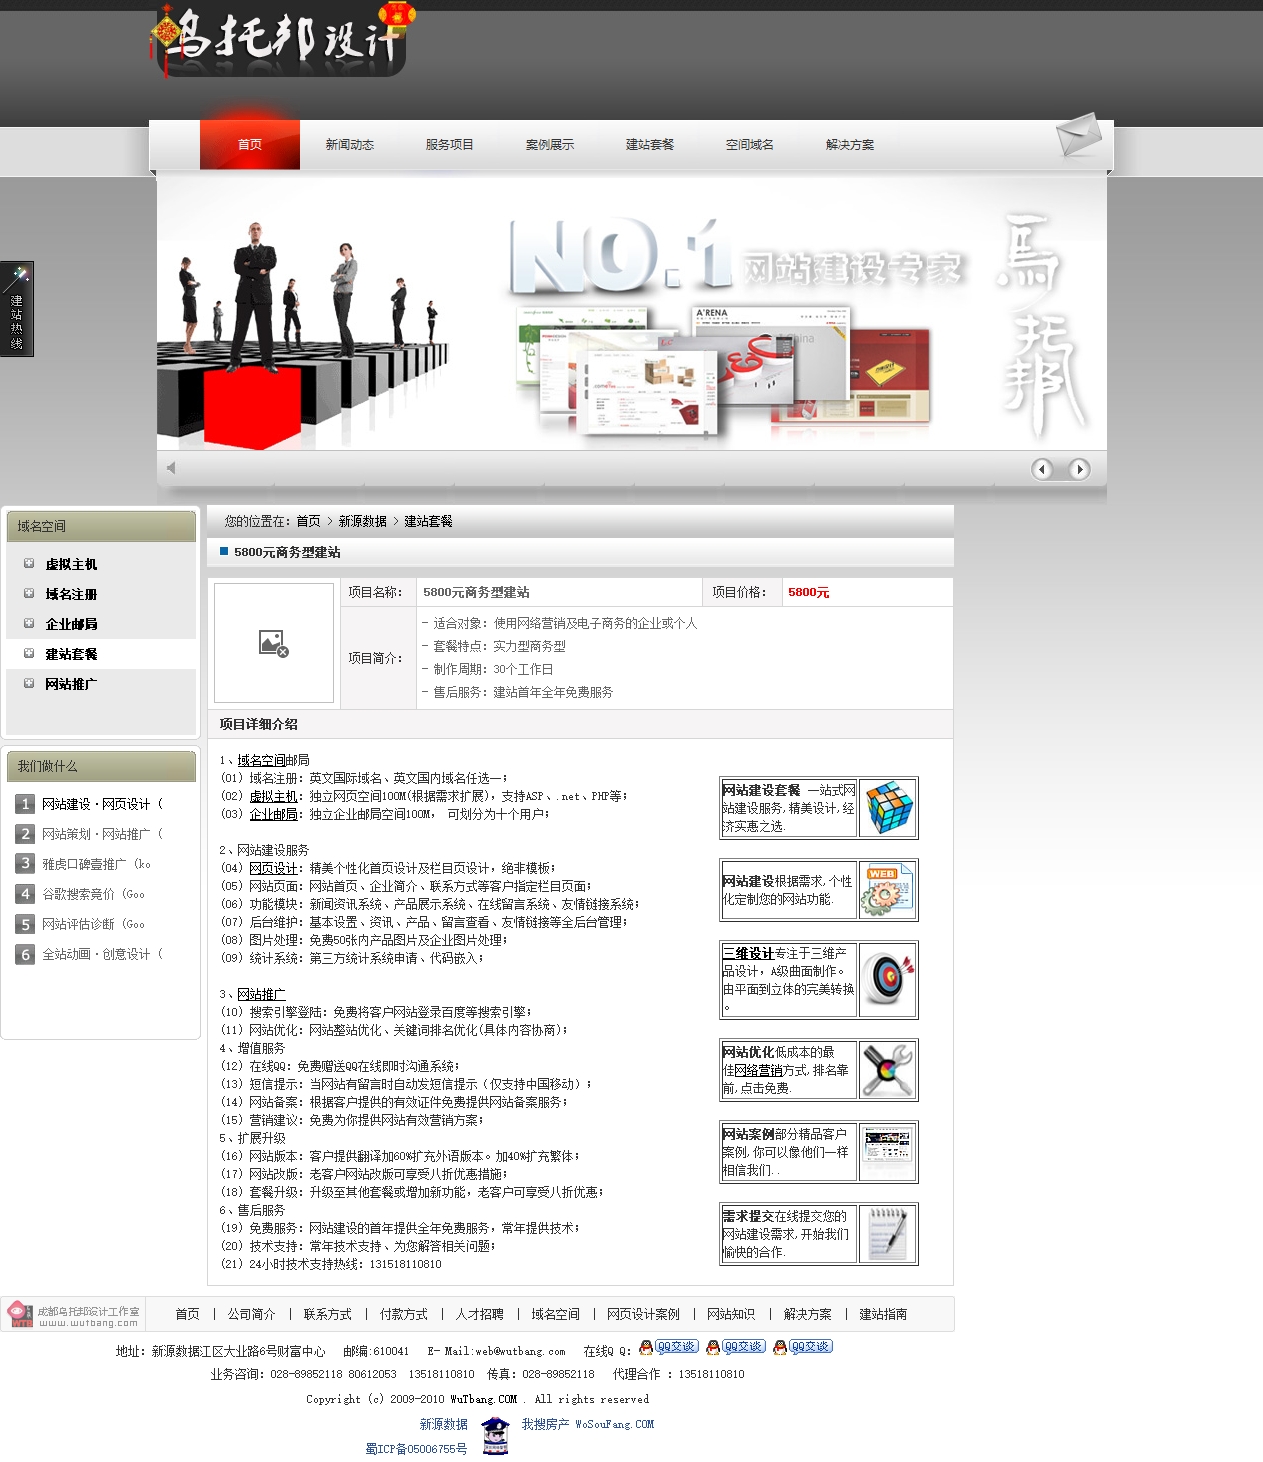Click the police badge icon in footer
This screenshot has width=1263, height=1462.
coord(495,1435)
